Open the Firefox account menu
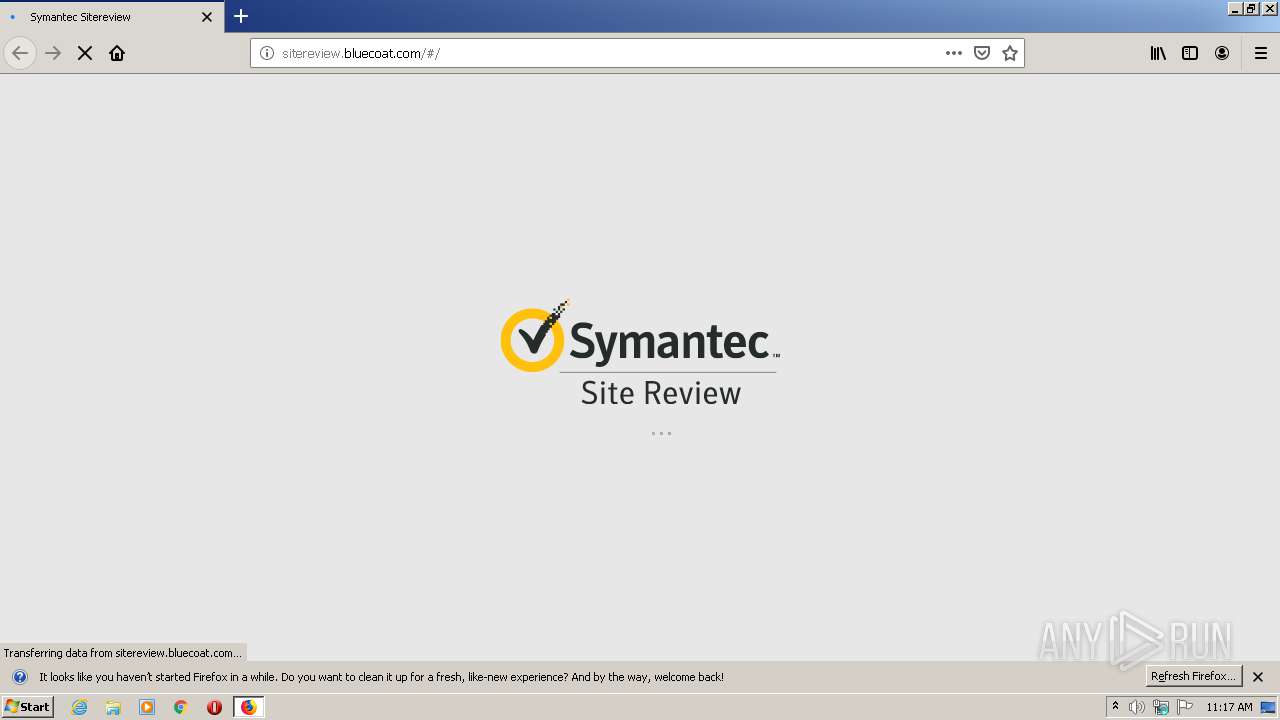 tap(1222, 53)
